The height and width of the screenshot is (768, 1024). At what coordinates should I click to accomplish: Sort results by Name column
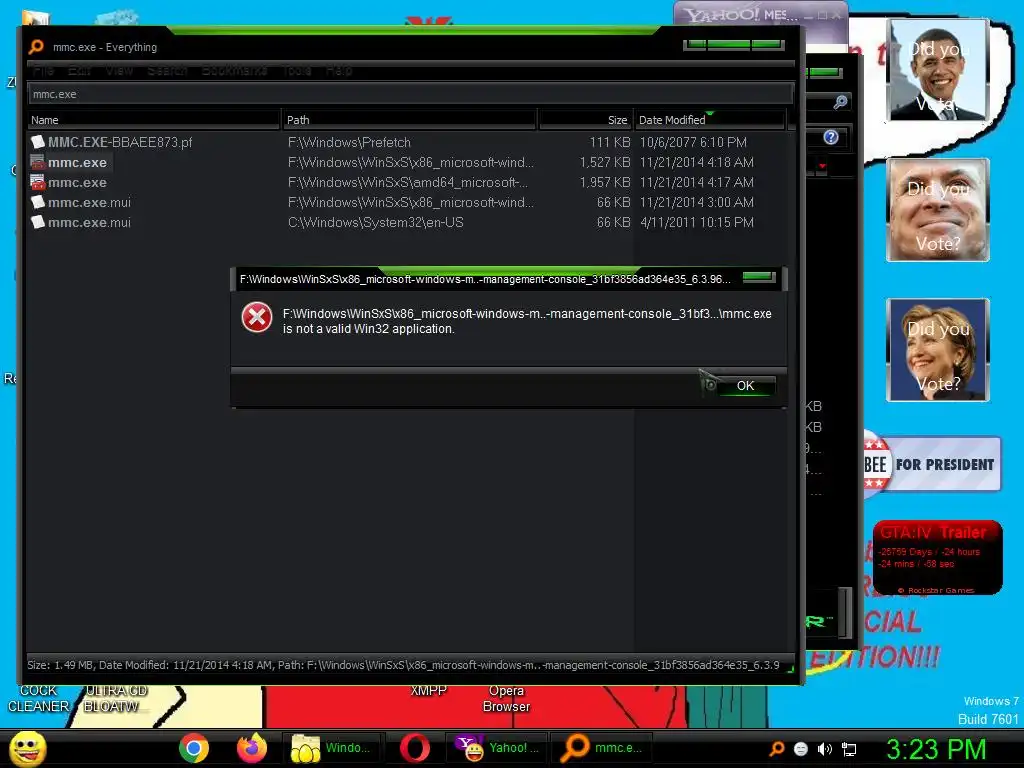153,120
